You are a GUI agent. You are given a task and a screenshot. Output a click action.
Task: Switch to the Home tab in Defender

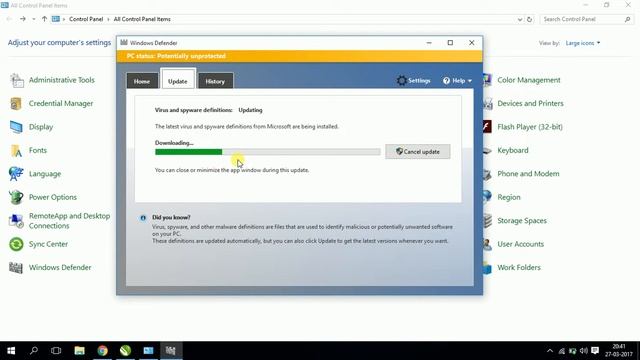click(142, 81)
